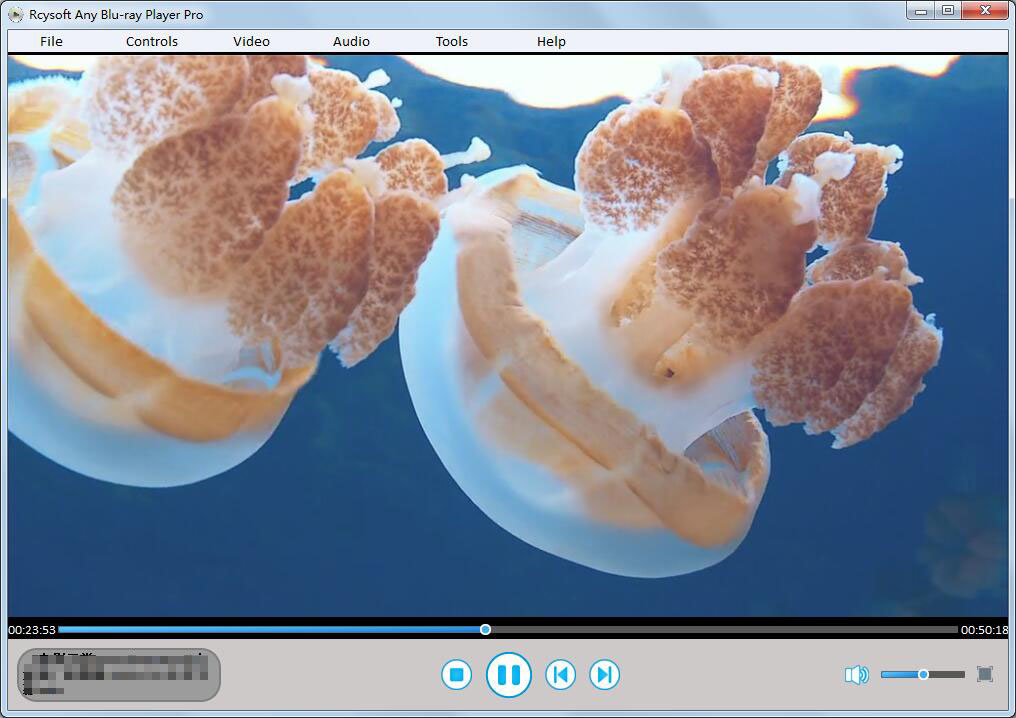
Task: Enter full screen mode
Action: pyautogui.click(x=984, y=674)
